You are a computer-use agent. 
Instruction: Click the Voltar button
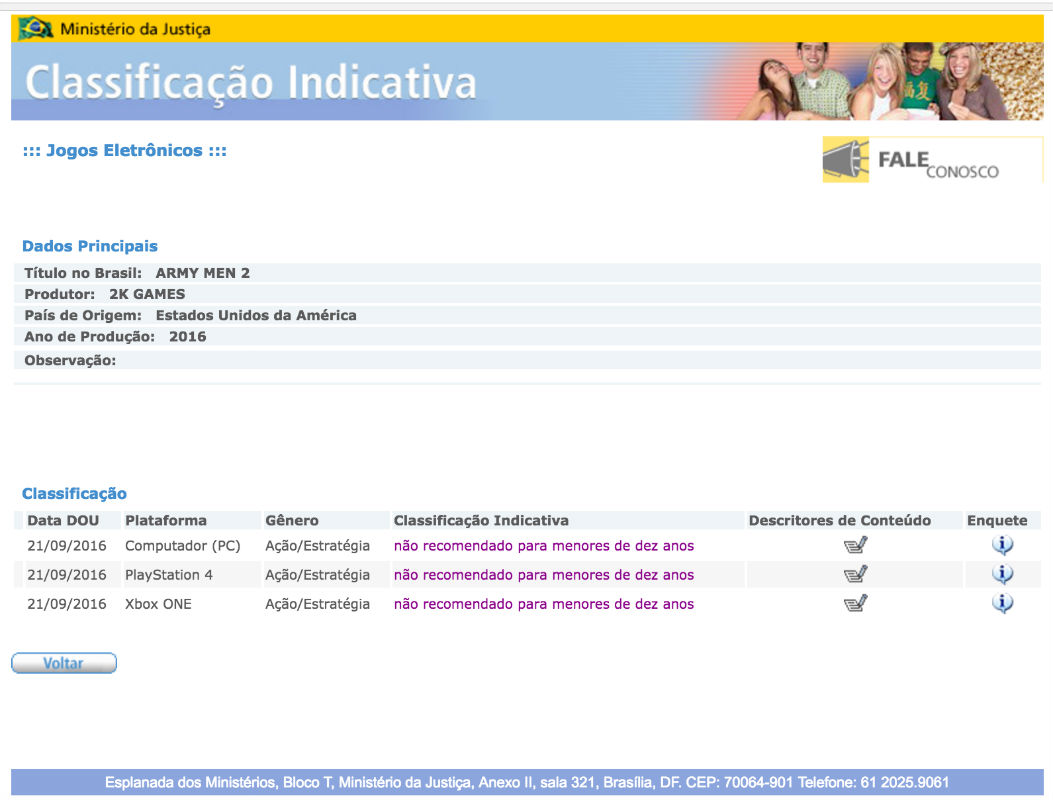coord(64,663)
